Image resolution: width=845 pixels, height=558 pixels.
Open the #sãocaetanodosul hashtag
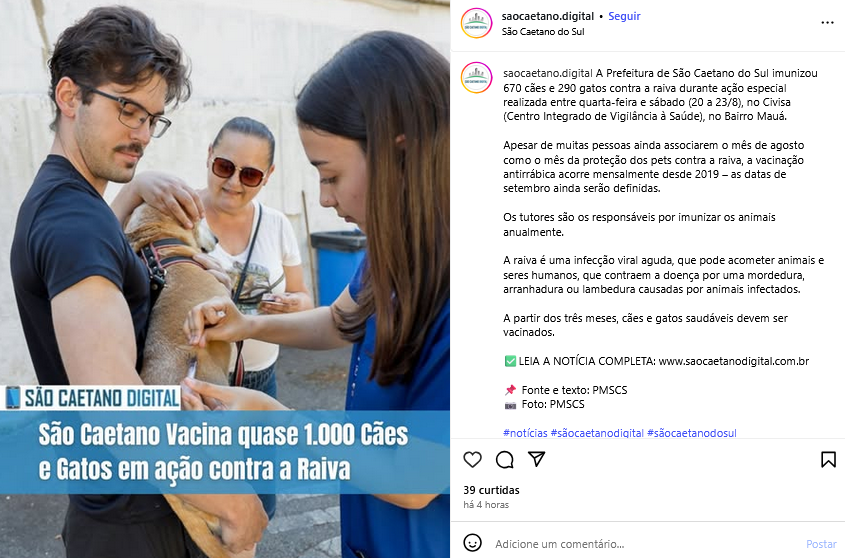tap(691, 432)
